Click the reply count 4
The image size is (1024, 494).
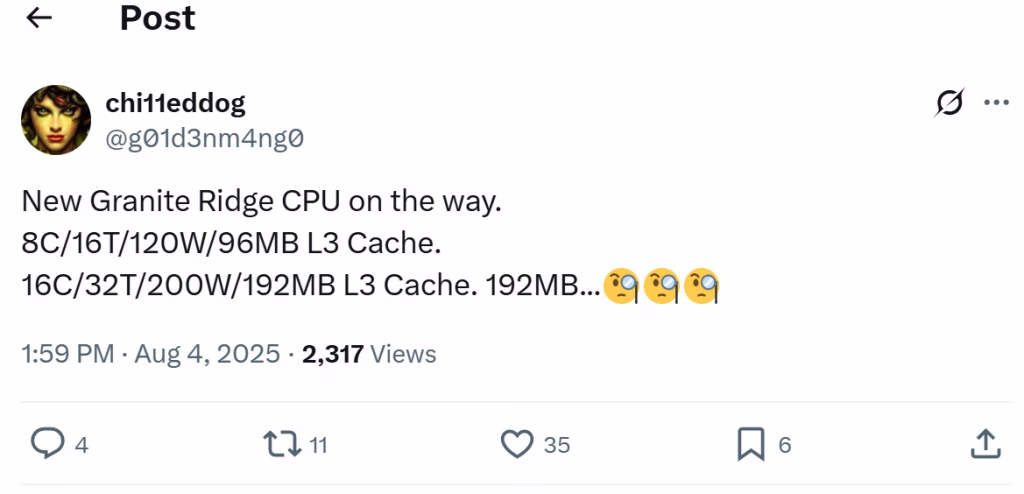coord(82,445)
